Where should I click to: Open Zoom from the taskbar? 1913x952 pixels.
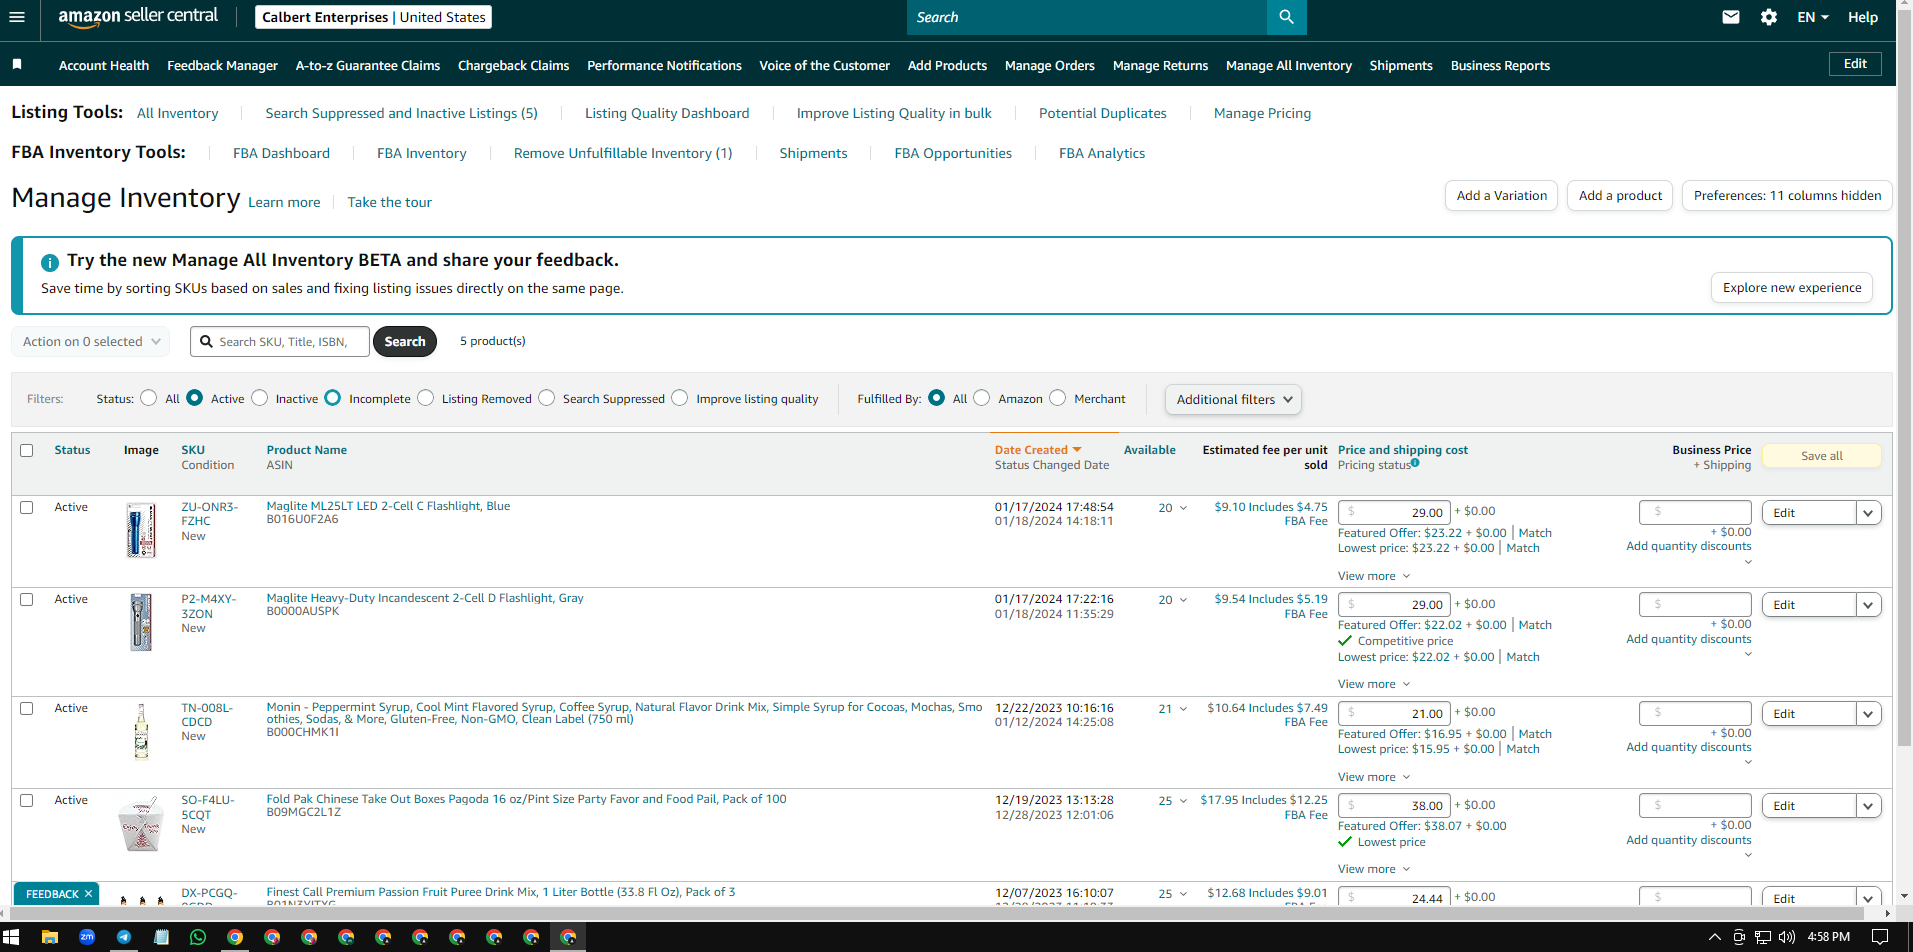(87, 937)
